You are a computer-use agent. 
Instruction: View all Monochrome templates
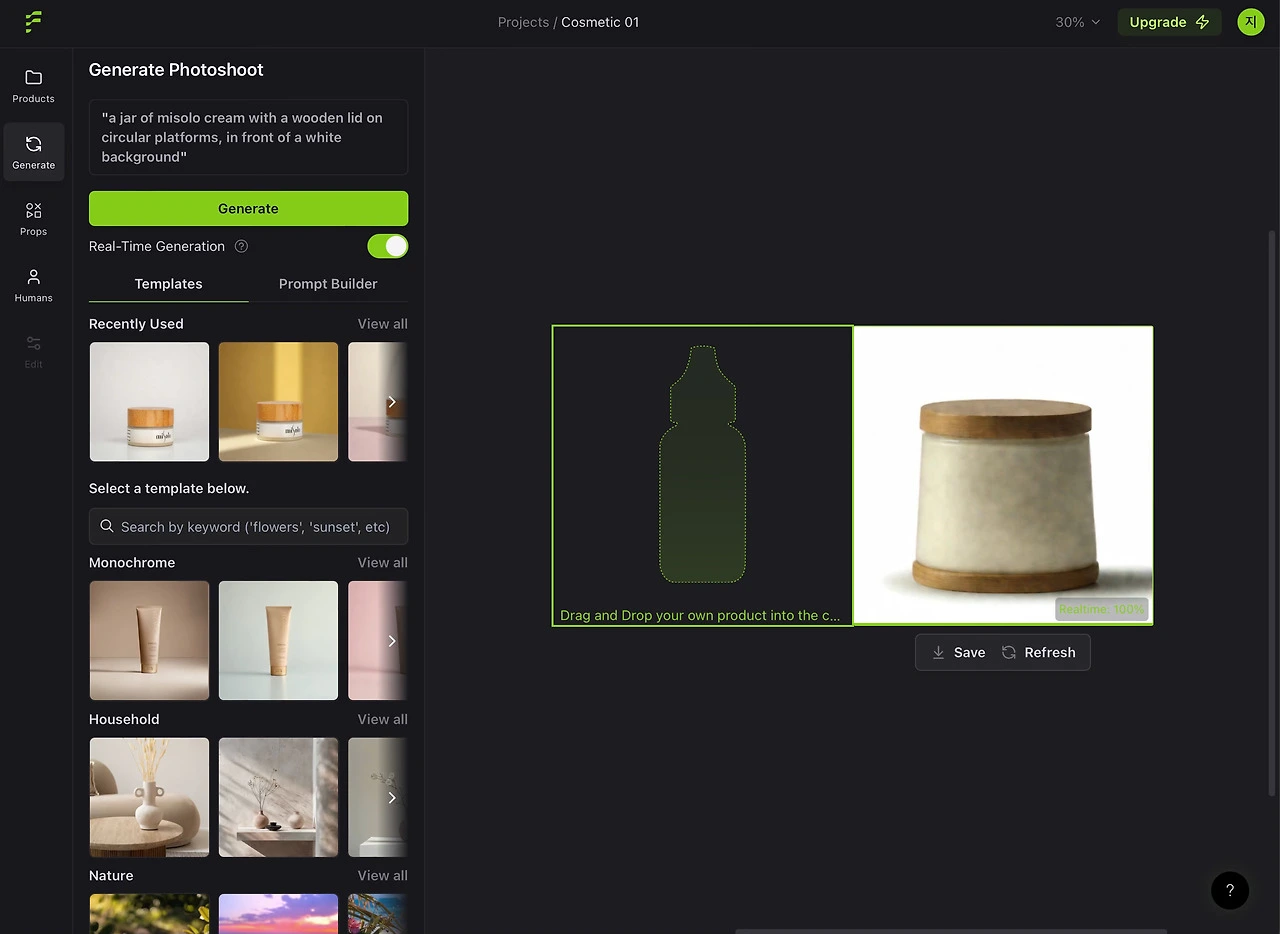click(383, 563)
